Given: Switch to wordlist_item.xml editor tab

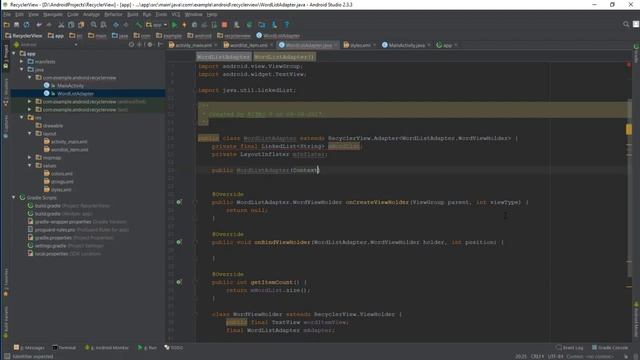Looking at the screenshot, I should pos(249,45).
